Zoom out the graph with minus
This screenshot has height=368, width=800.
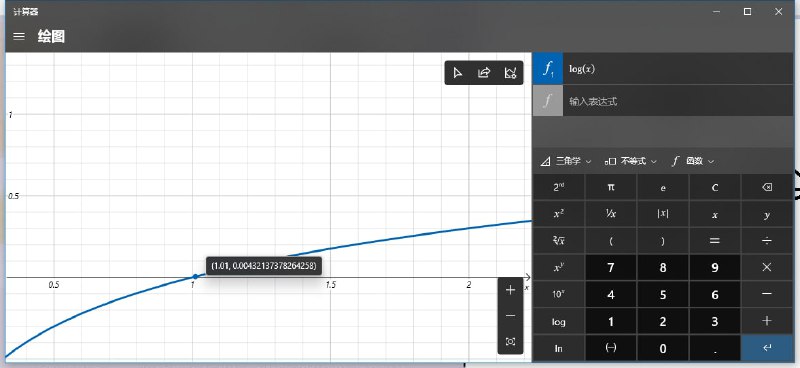[510, 316]
